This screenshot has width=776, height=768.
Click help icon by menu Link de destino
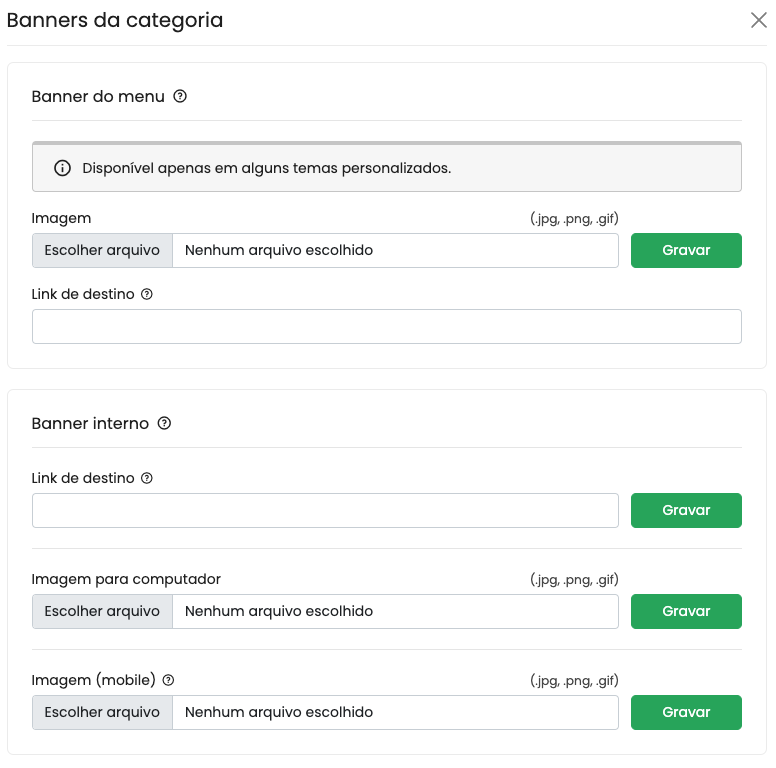[147, 295]
